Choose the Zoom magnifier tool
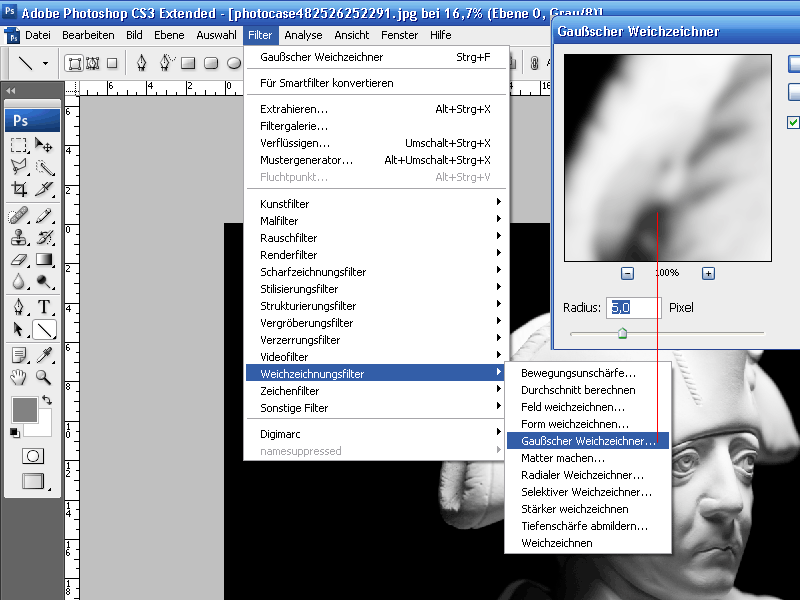Viewport: 800px width, 600px height. click(x=44, y=378)
